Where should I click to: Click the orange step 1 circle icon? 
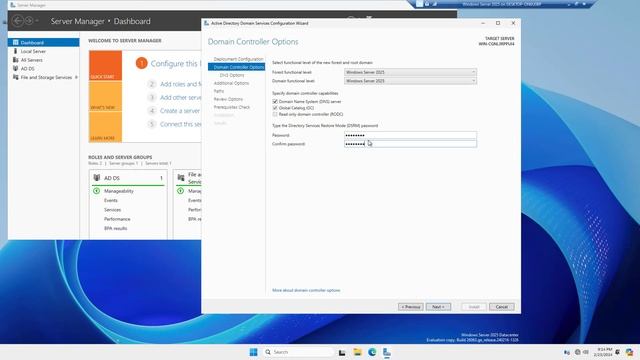[x=141, y=63]
